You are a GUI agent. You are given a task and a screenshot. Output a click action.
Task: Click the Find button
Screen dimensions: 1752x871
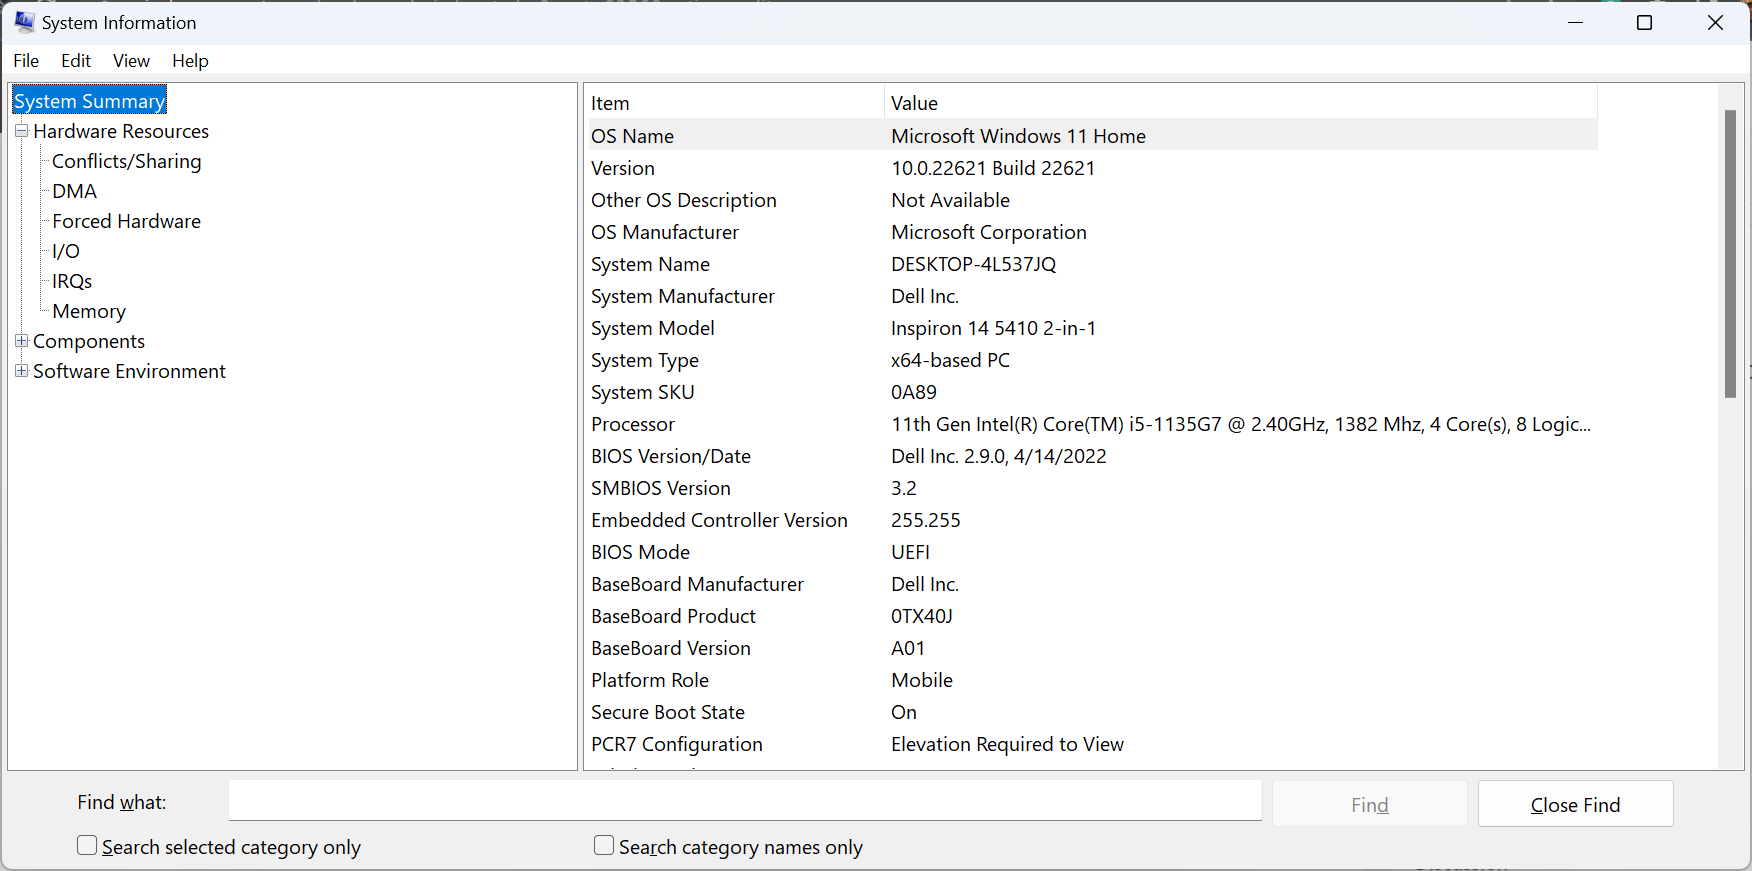(x=1370, y=804)
